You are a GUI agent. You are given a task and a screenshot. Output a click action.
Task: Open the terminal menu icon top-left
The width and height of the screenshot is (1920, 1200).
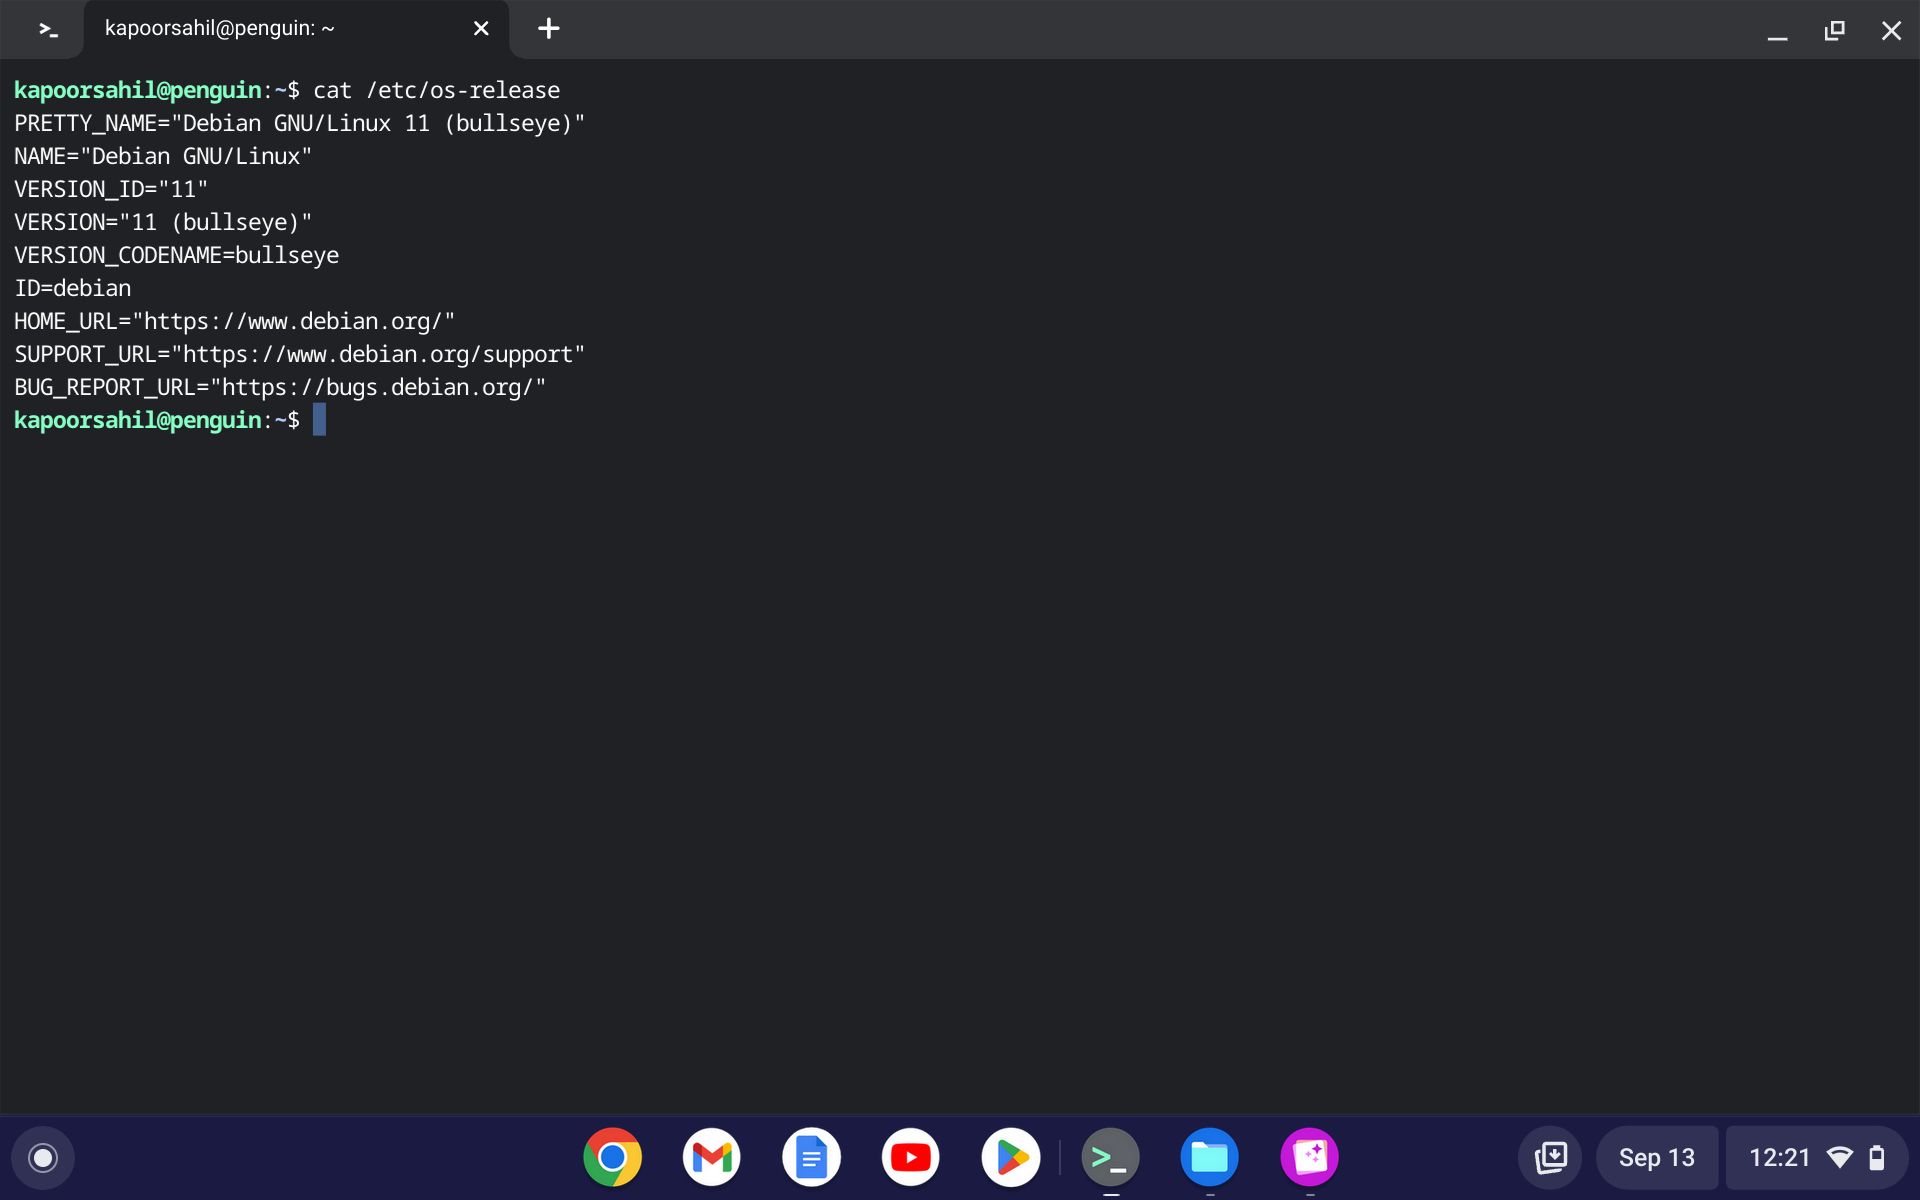coord(45,29)
